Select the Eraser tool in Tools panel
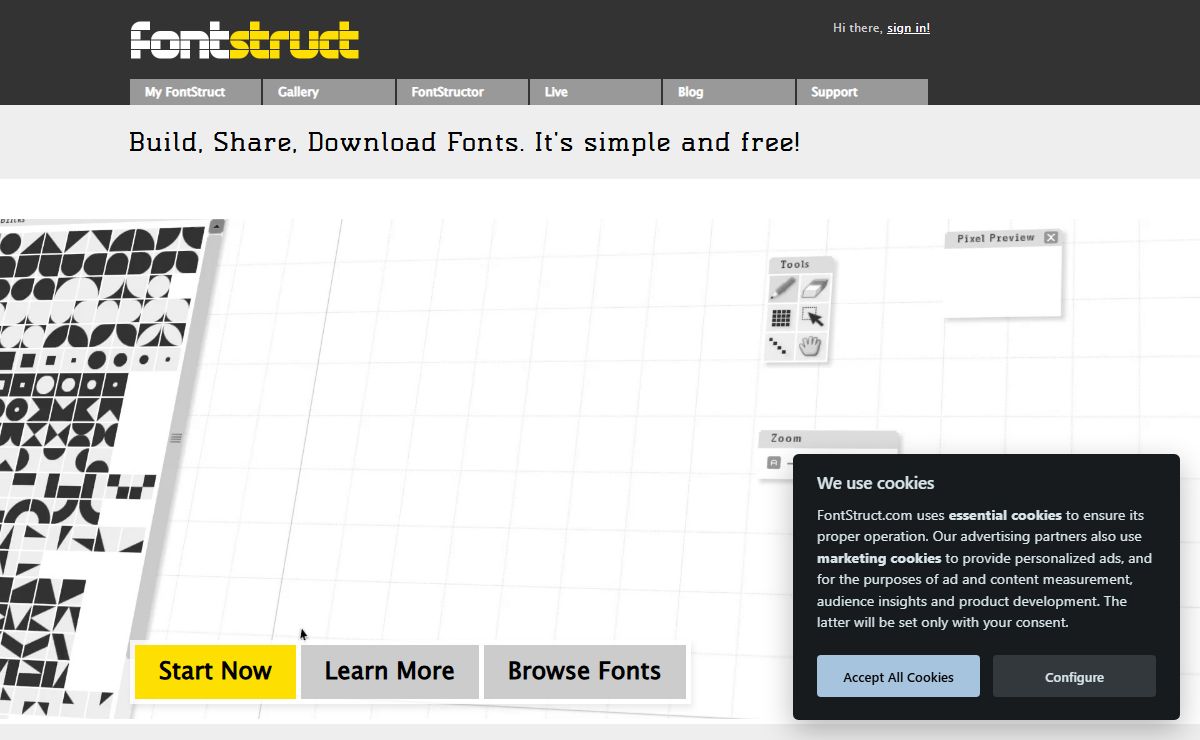 (814, 288)
